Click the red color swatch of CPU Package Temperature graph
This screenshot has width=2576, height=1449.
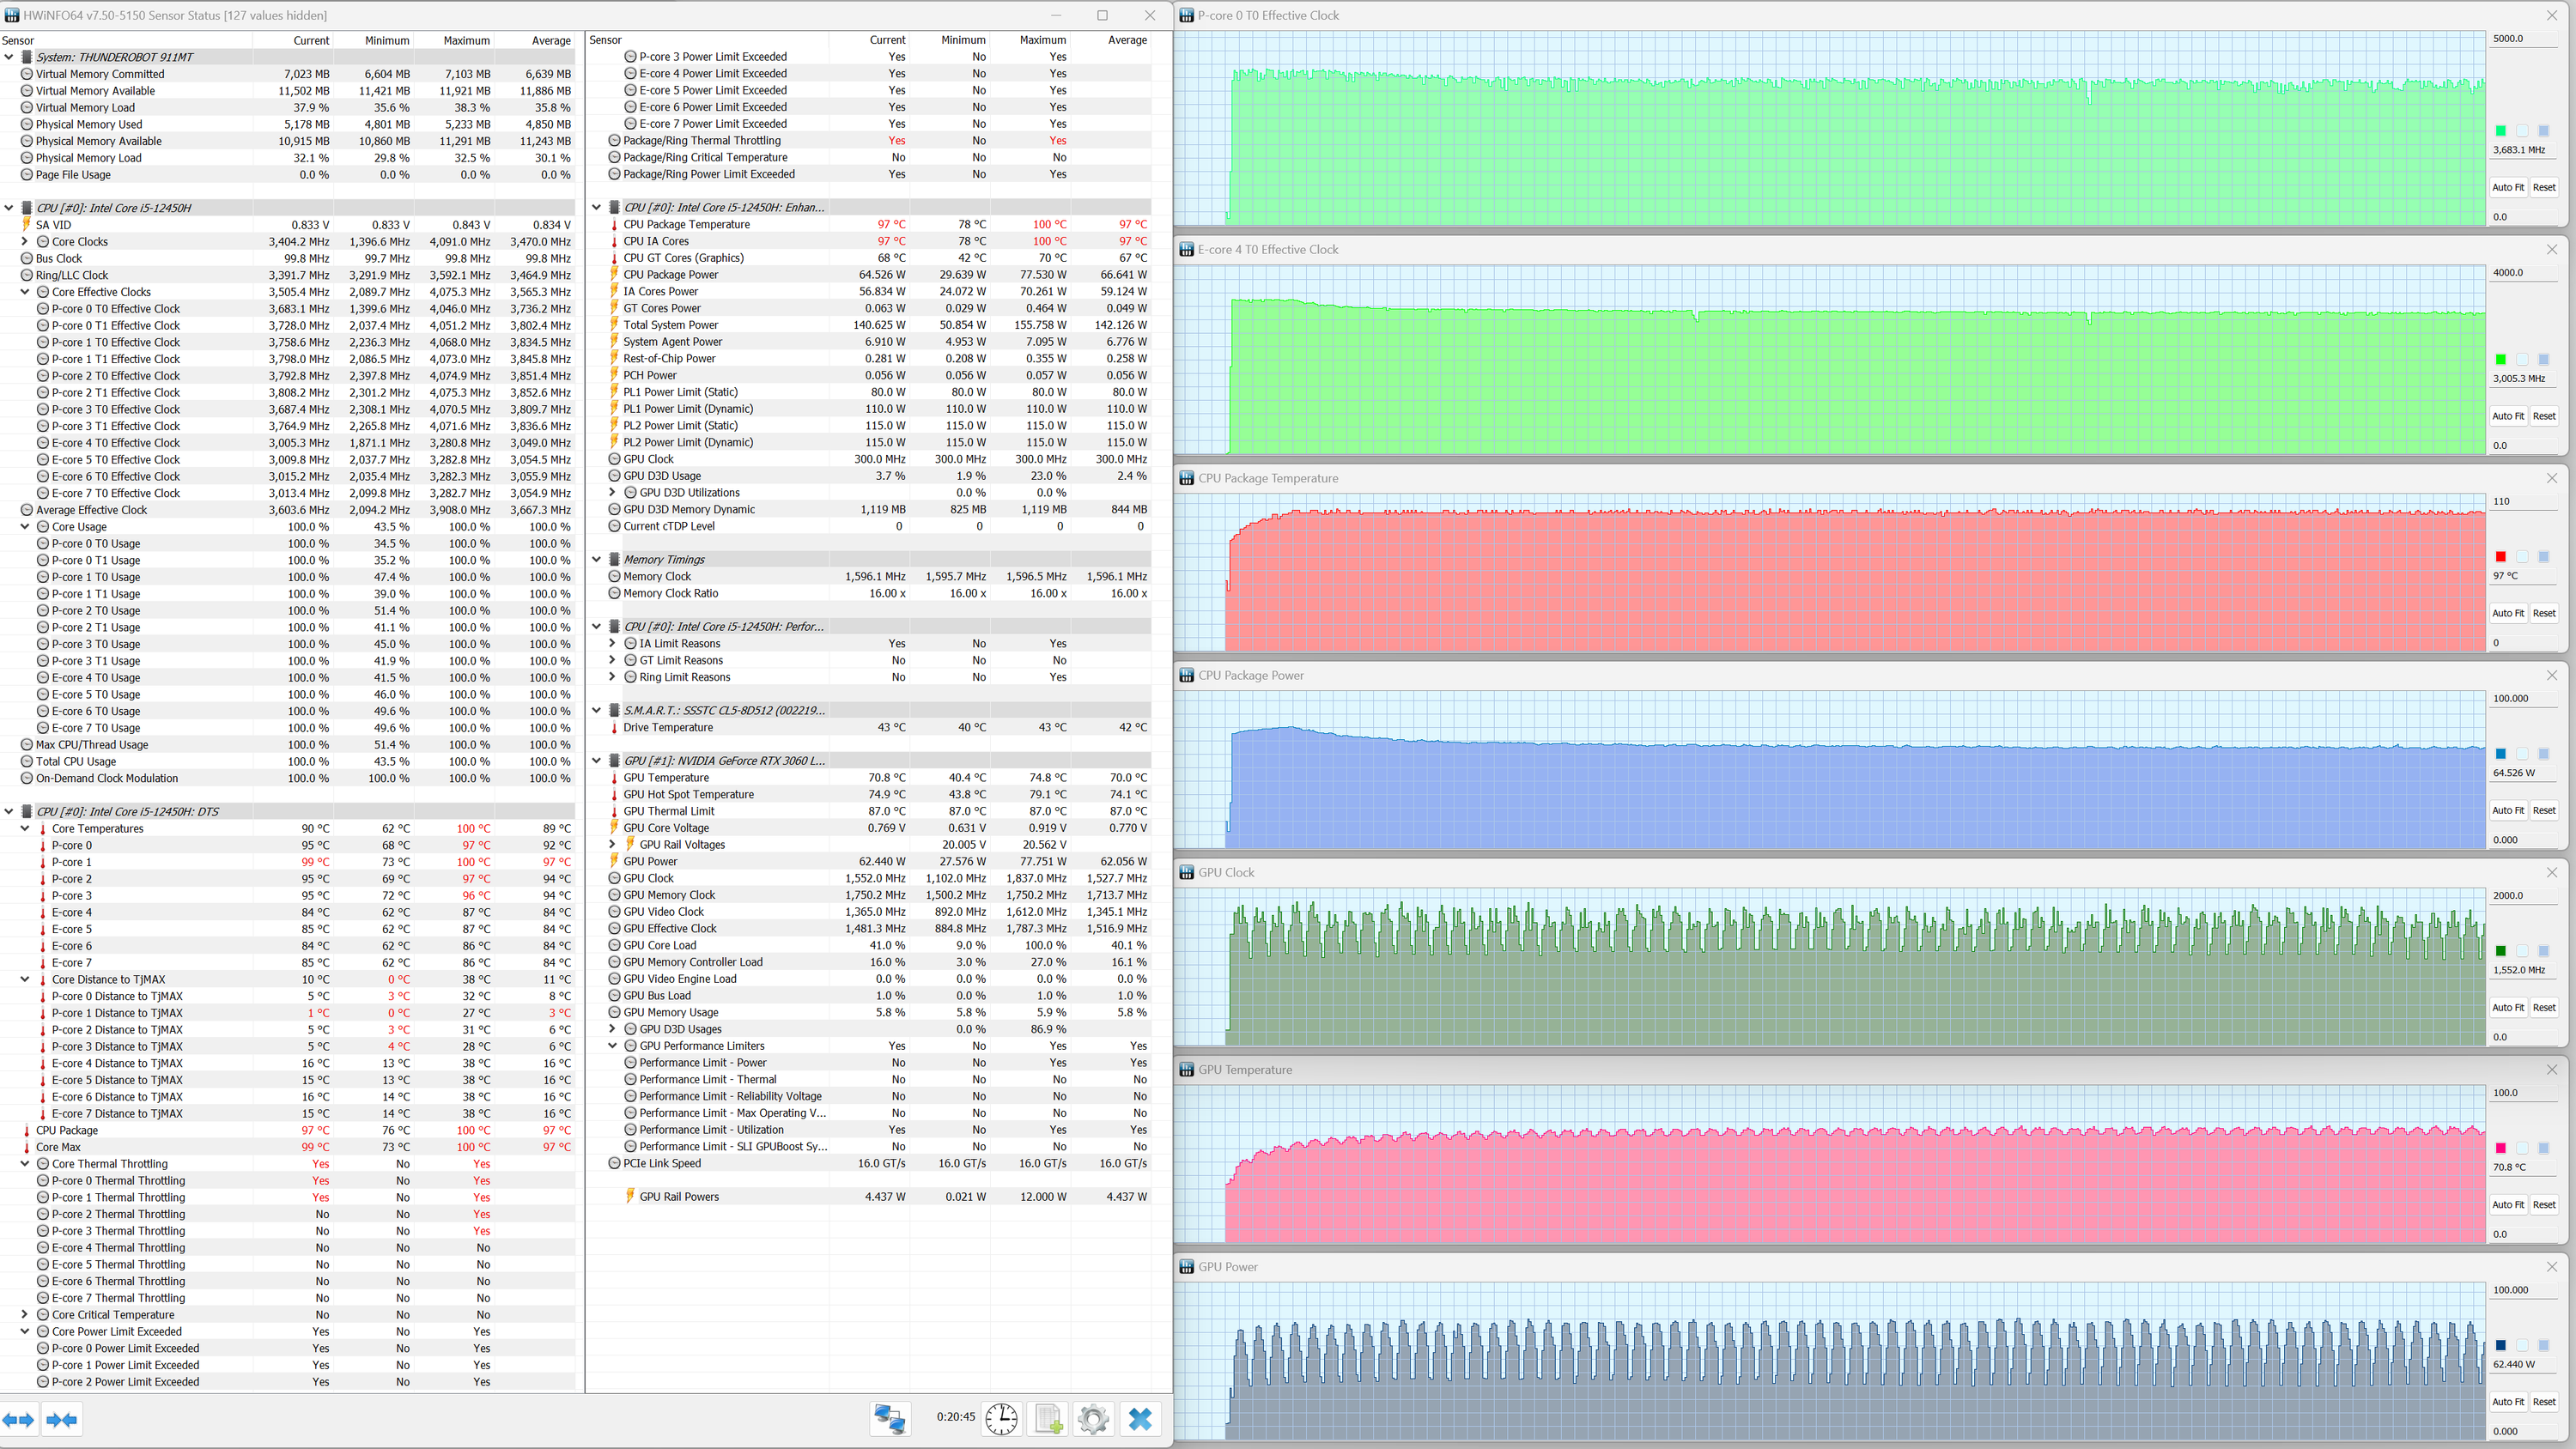pos(2500,557)
